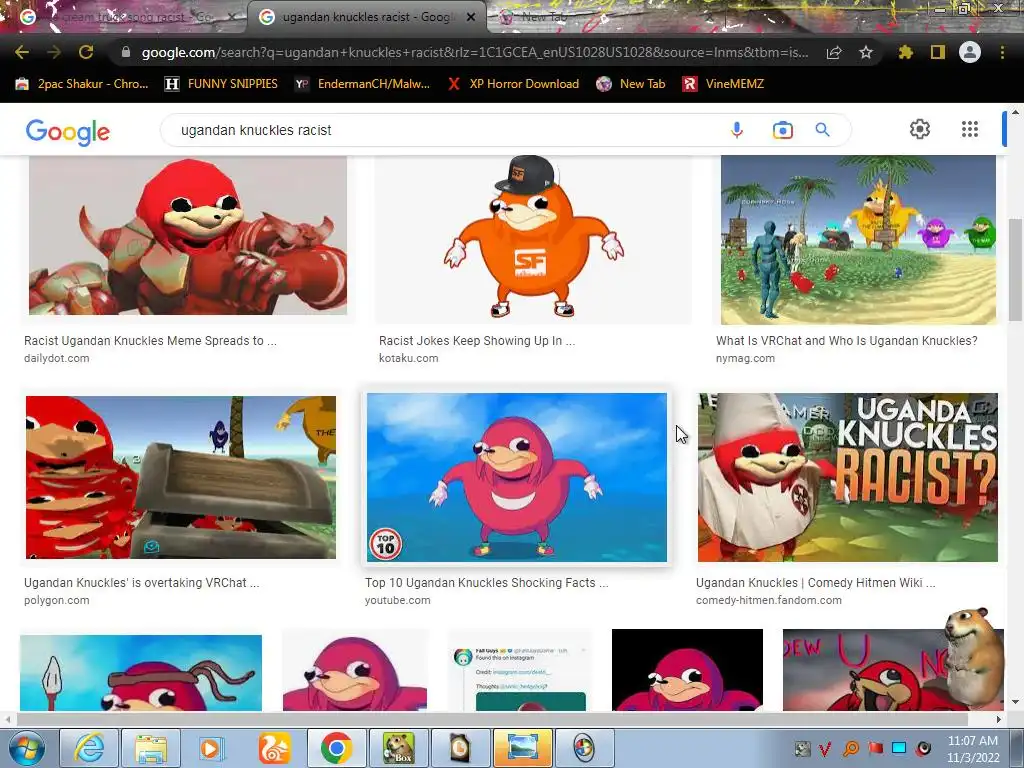Click the red V tray icon
The image size is (1024, 768).
(825, 748)
